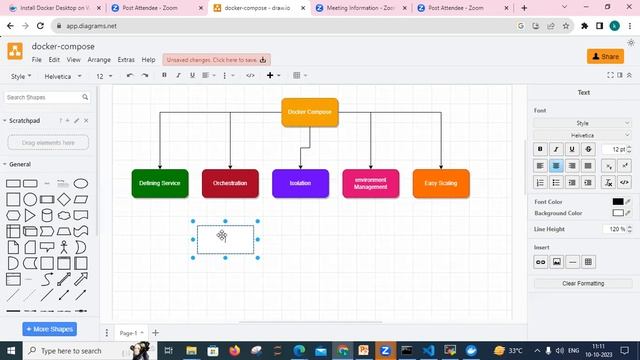The height and width of the screenshot is (360, 640).
Task: Insert horizontal rule
Action: coord(573,262)
